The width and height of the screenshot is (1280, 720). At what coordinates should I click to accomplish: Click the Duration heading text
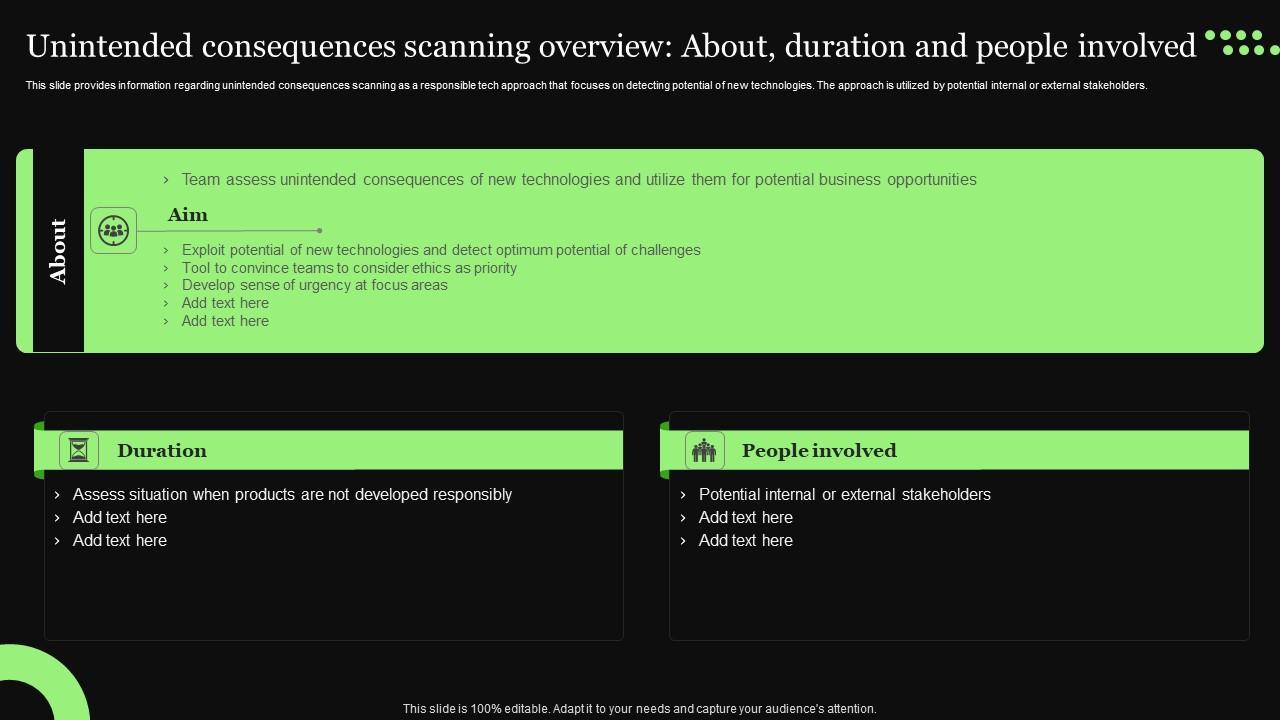point(162,451)
